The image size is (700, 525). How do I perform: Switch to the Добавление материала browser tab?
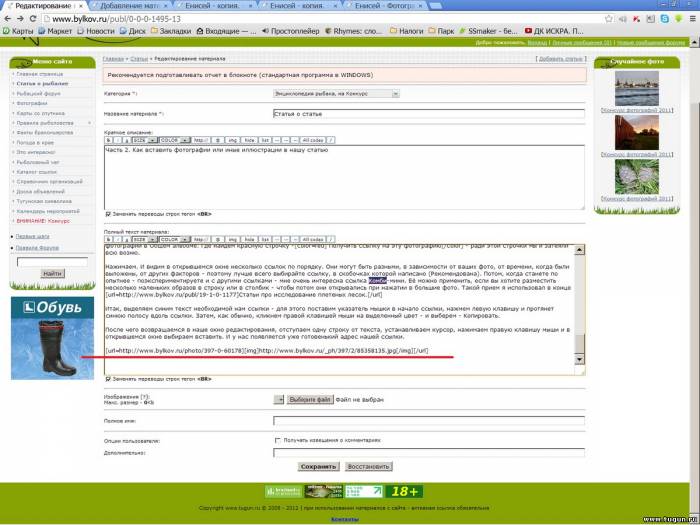coord(129,6)
